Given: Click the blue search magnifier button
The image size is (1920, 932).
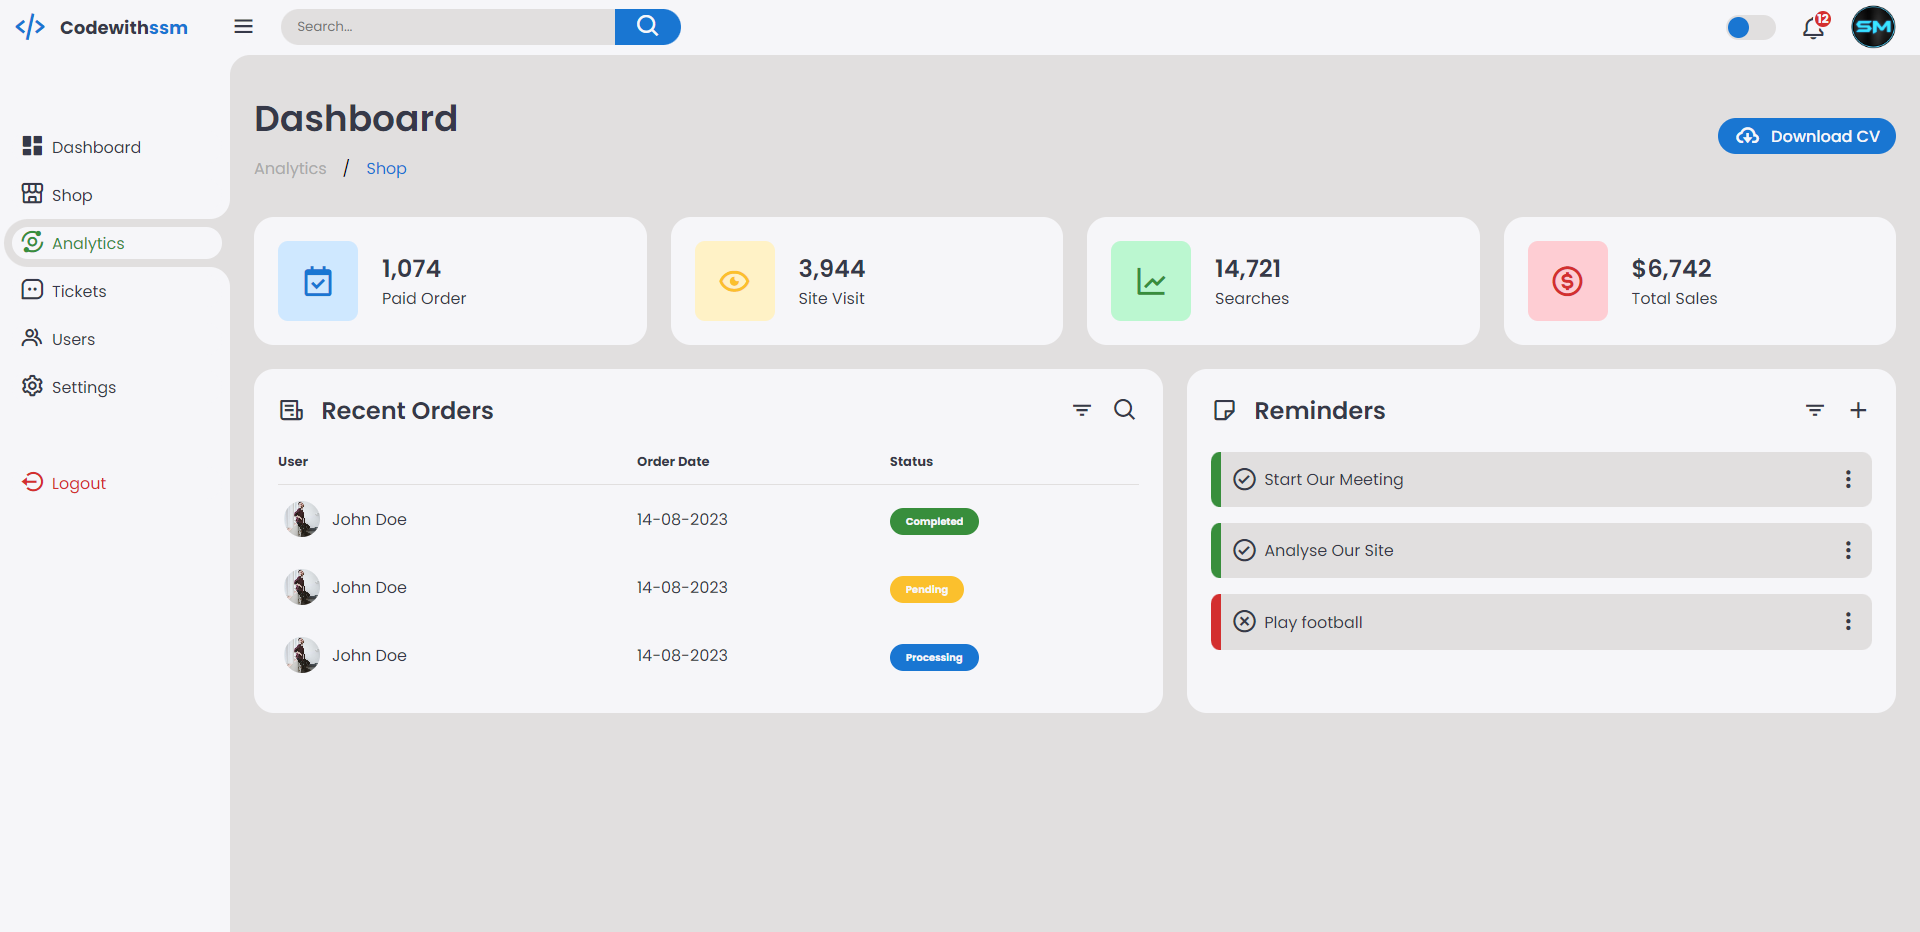Looking at the screenshot, I should 647,27.
